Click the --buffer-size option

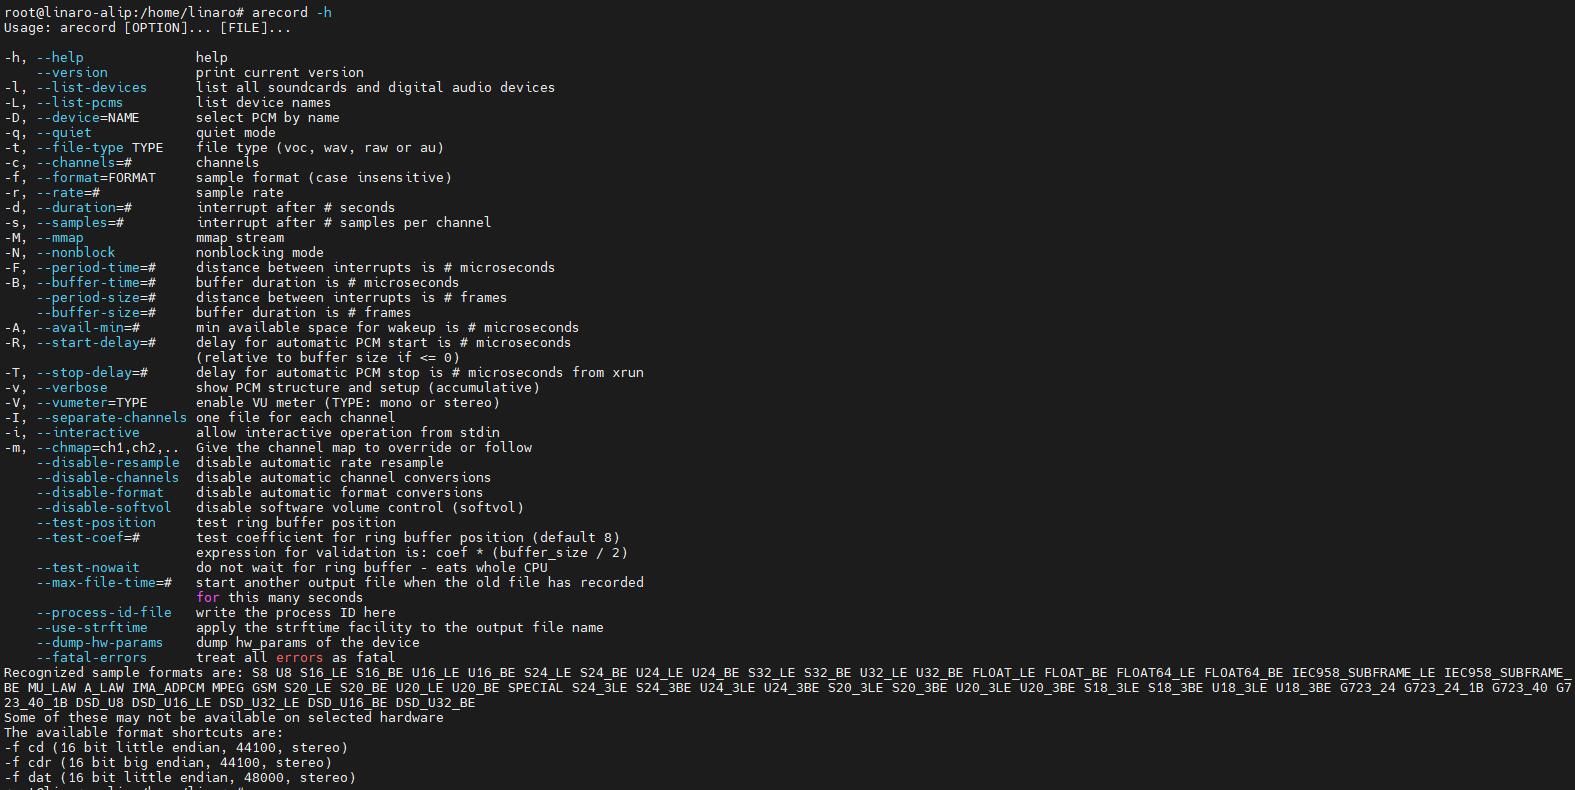96,313
